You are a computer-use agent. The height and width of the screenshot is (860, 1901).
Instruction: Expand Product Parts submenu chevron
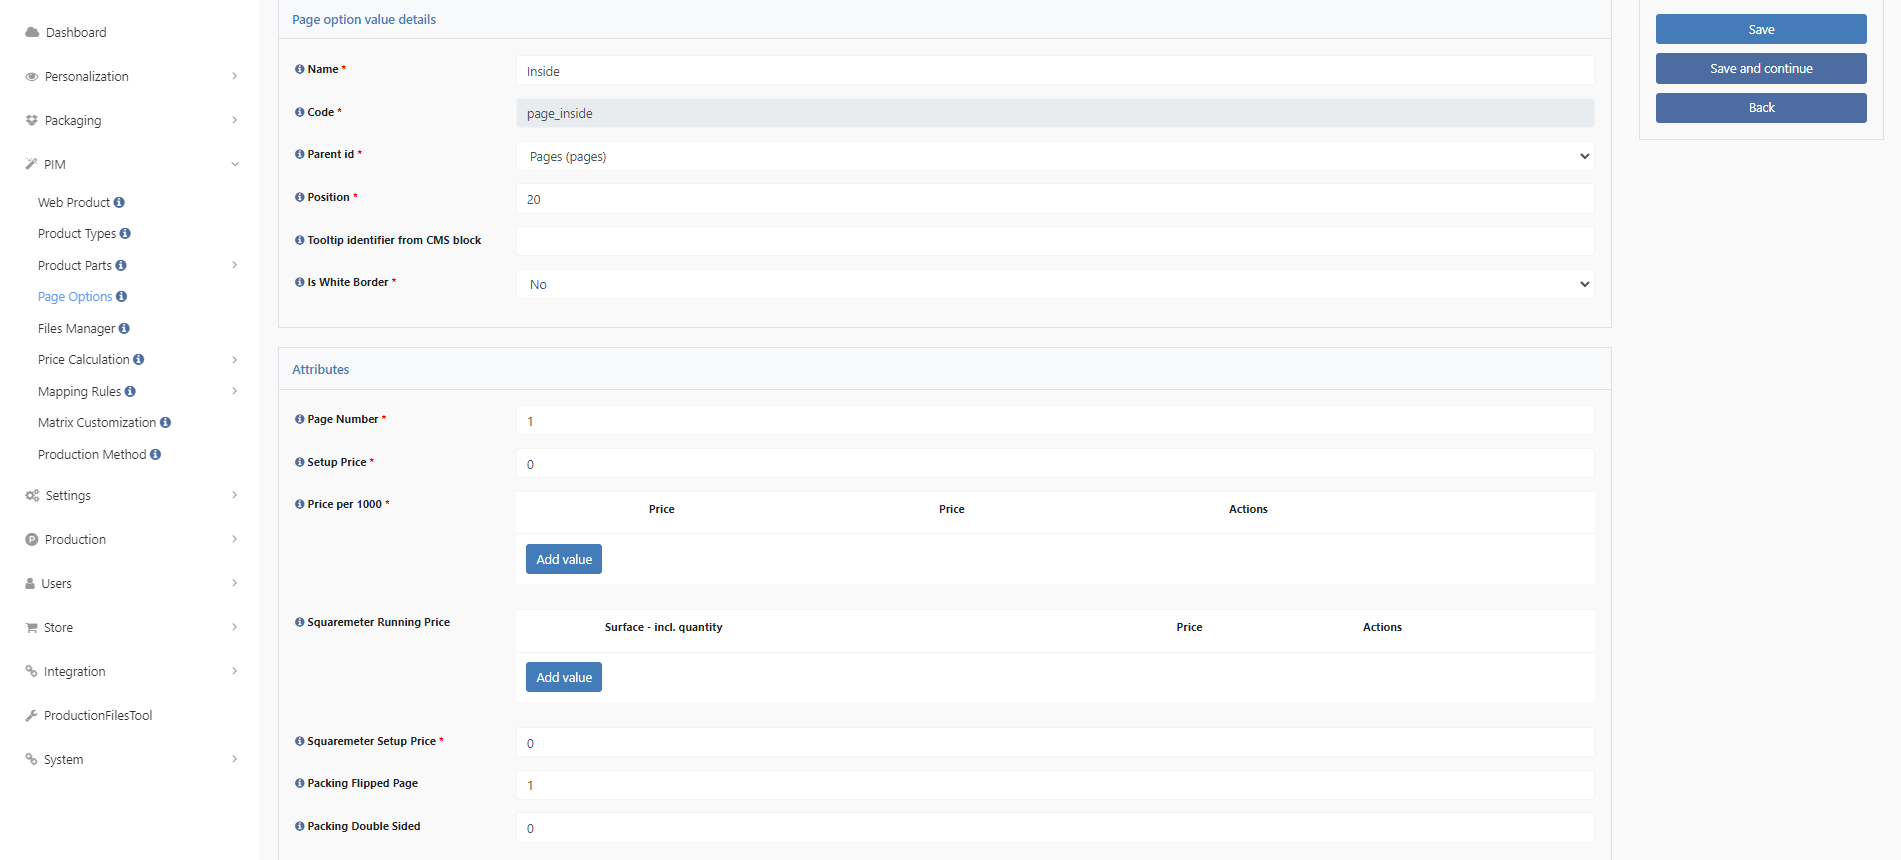[x=235, y=265]
